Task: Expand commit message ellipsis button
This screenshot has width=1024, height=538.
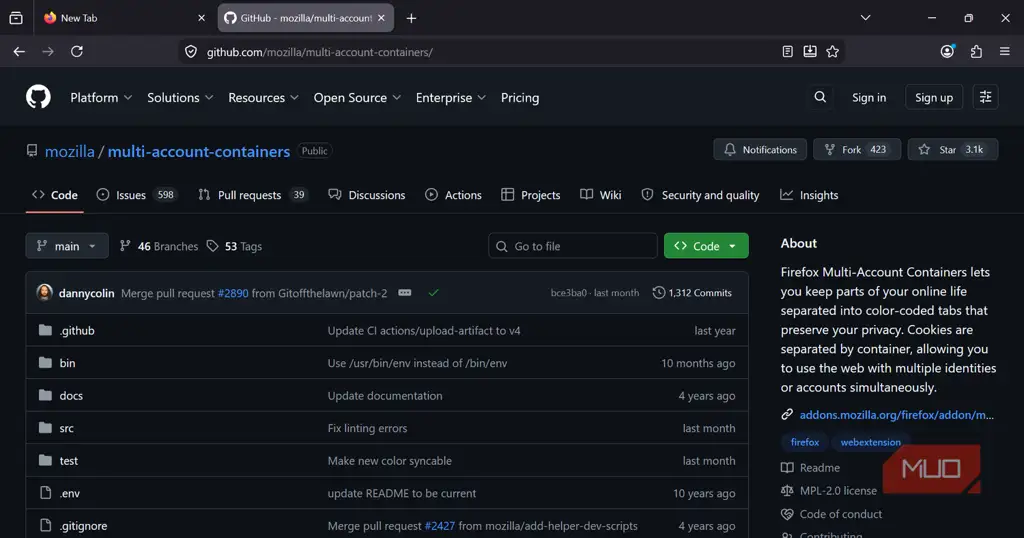Action: point(405,293)
